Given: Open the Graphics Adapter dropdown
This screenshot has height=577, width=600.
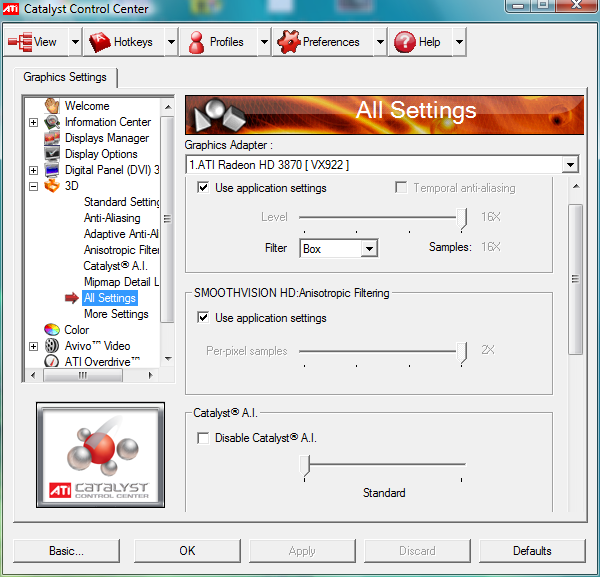Looking at the screenshot, I should click(x=570, y=165).
